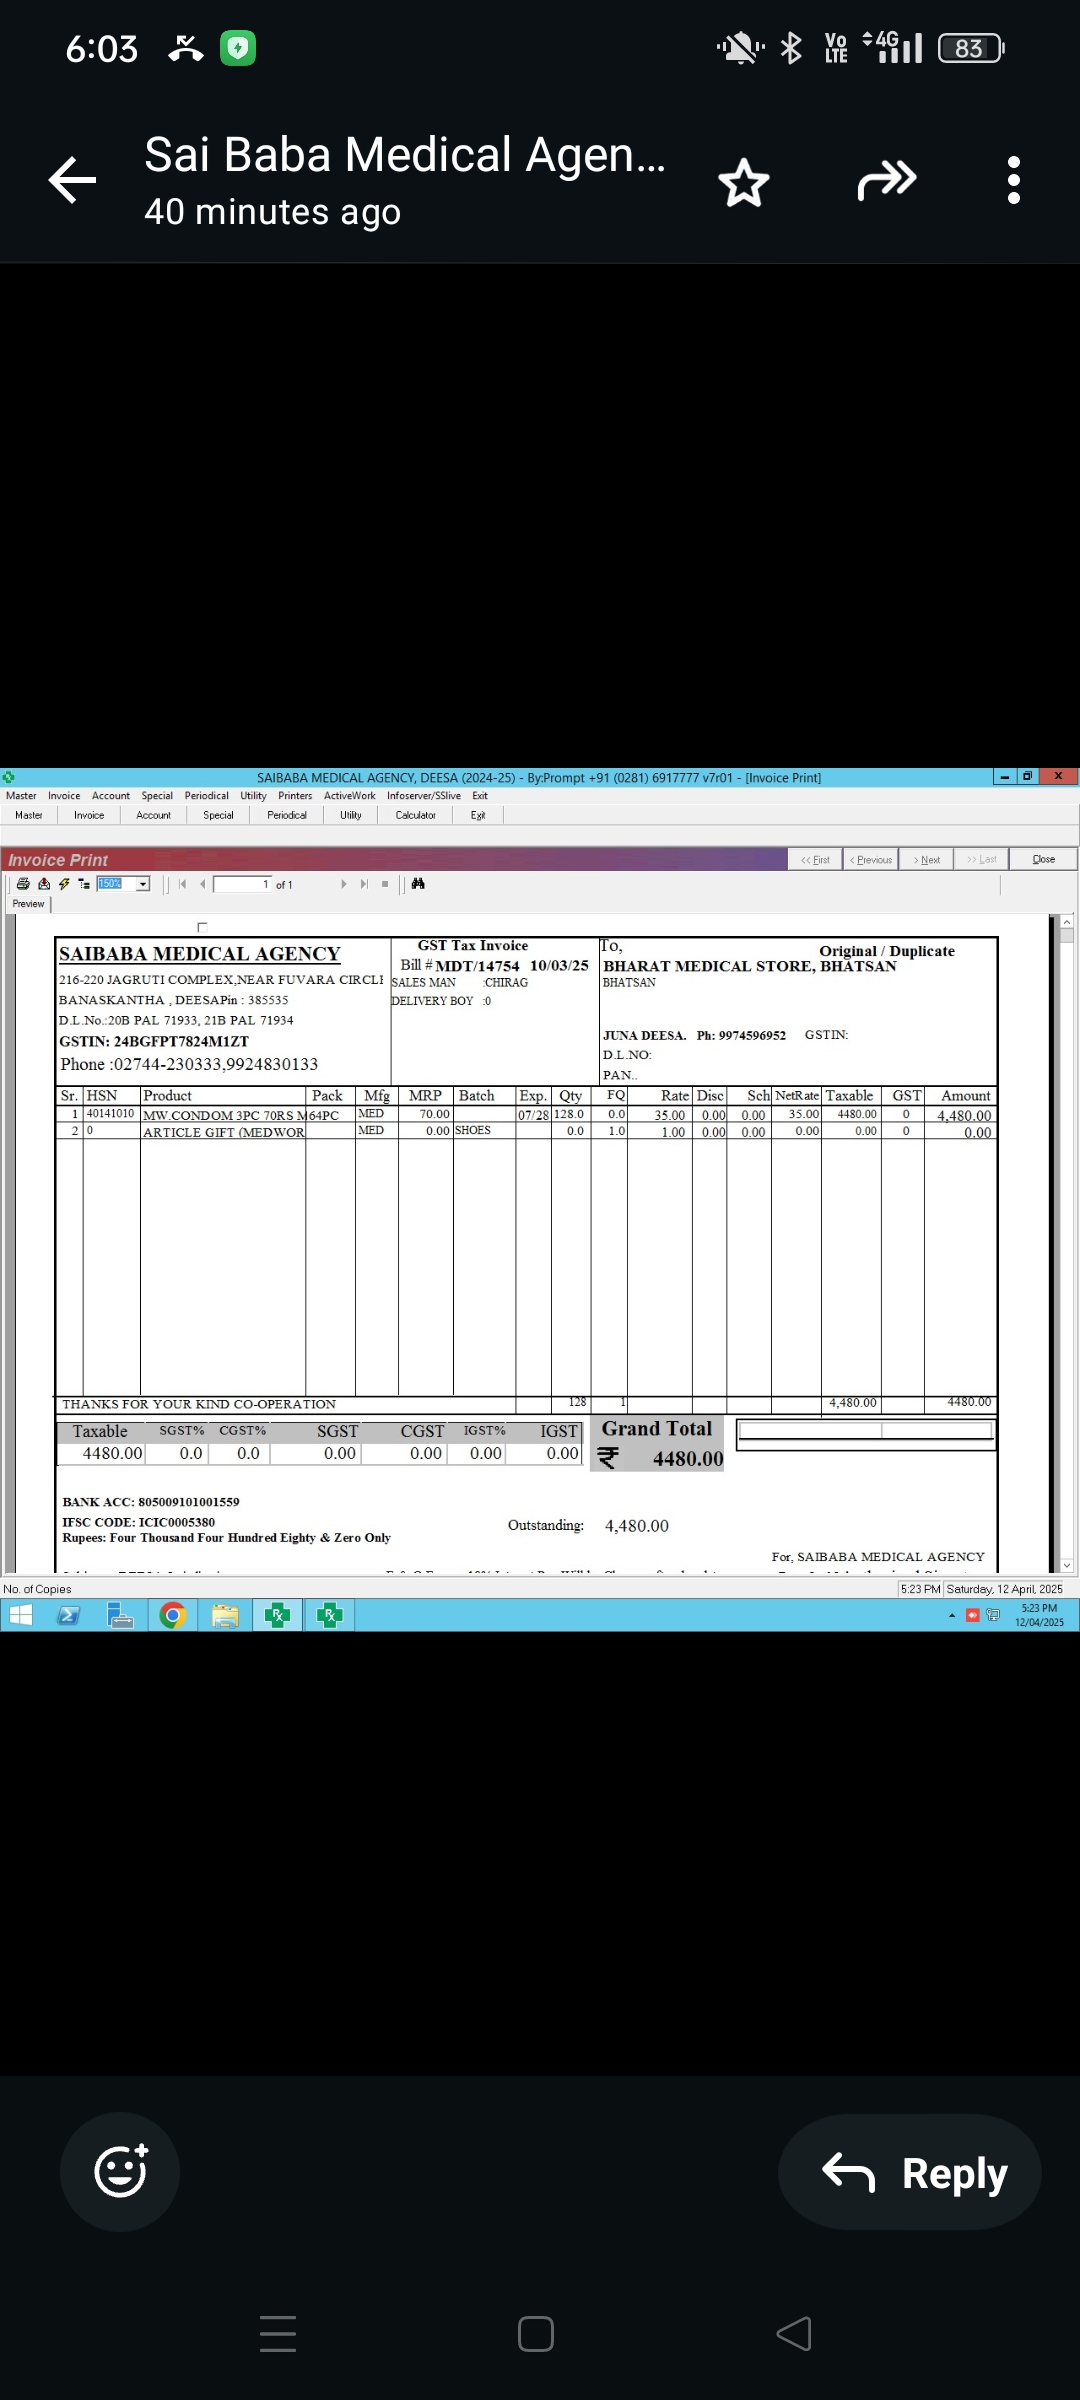Viewport: 1080px width, 2400px height.
Task: Add an emoji reaction
Action: pyautogui.click(x=120, y=2171)
